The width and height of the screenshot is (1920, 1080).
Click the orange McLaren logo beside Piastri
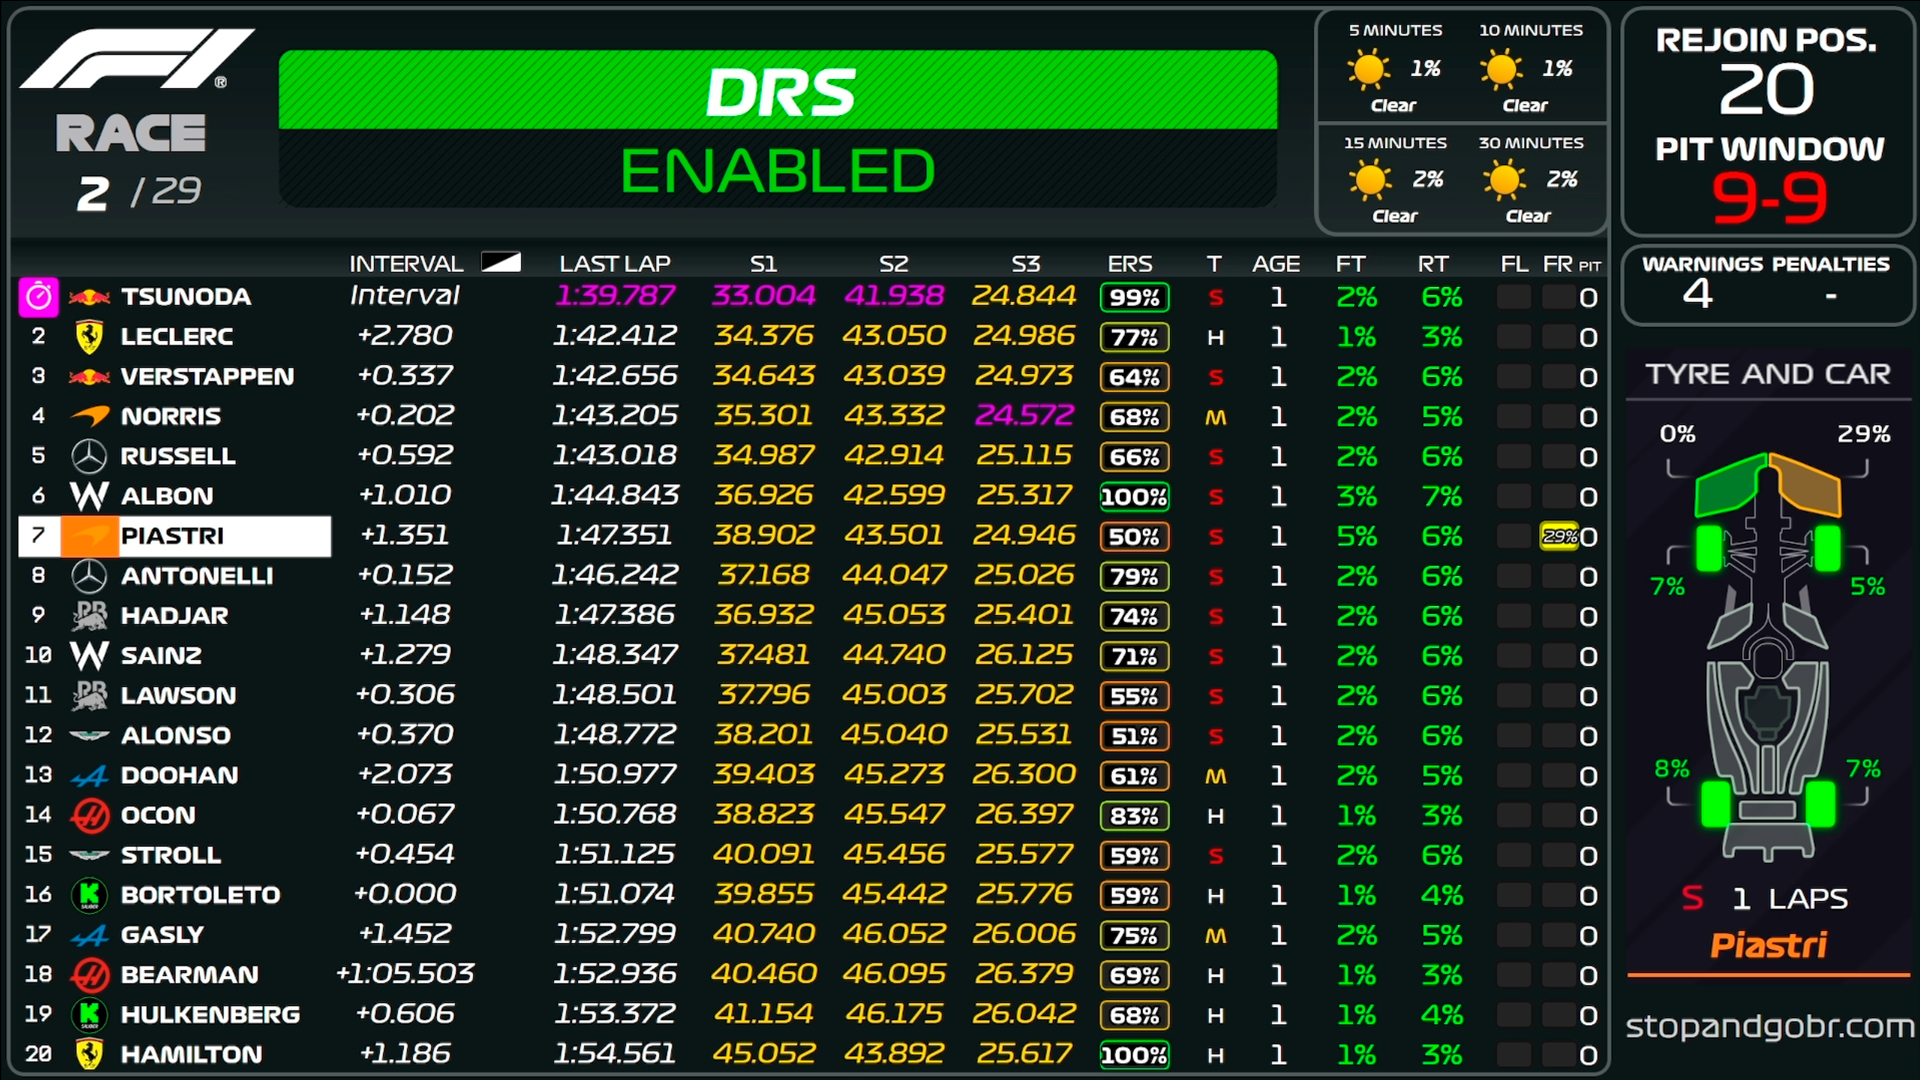coord(89,536)
